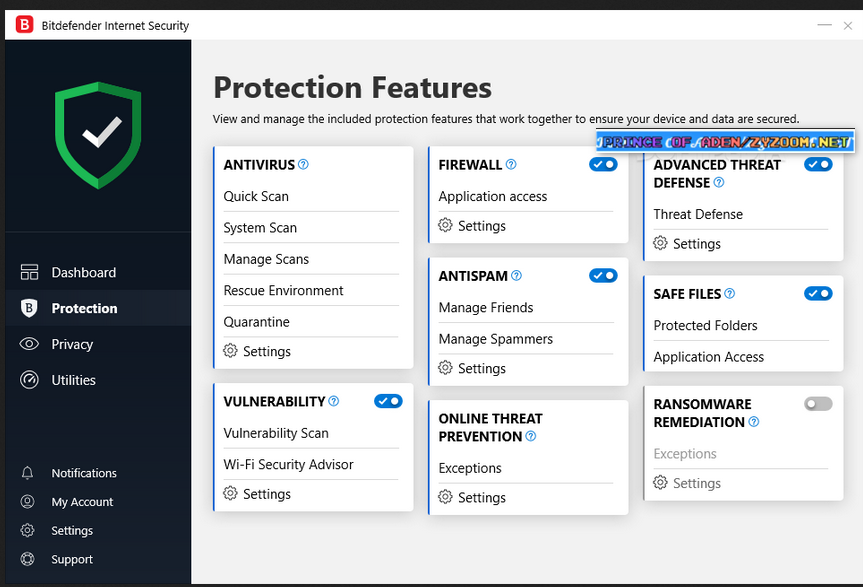Click gear icon in Online Threat Prevention card
This screenshot has height=587, width=863.
445,497
